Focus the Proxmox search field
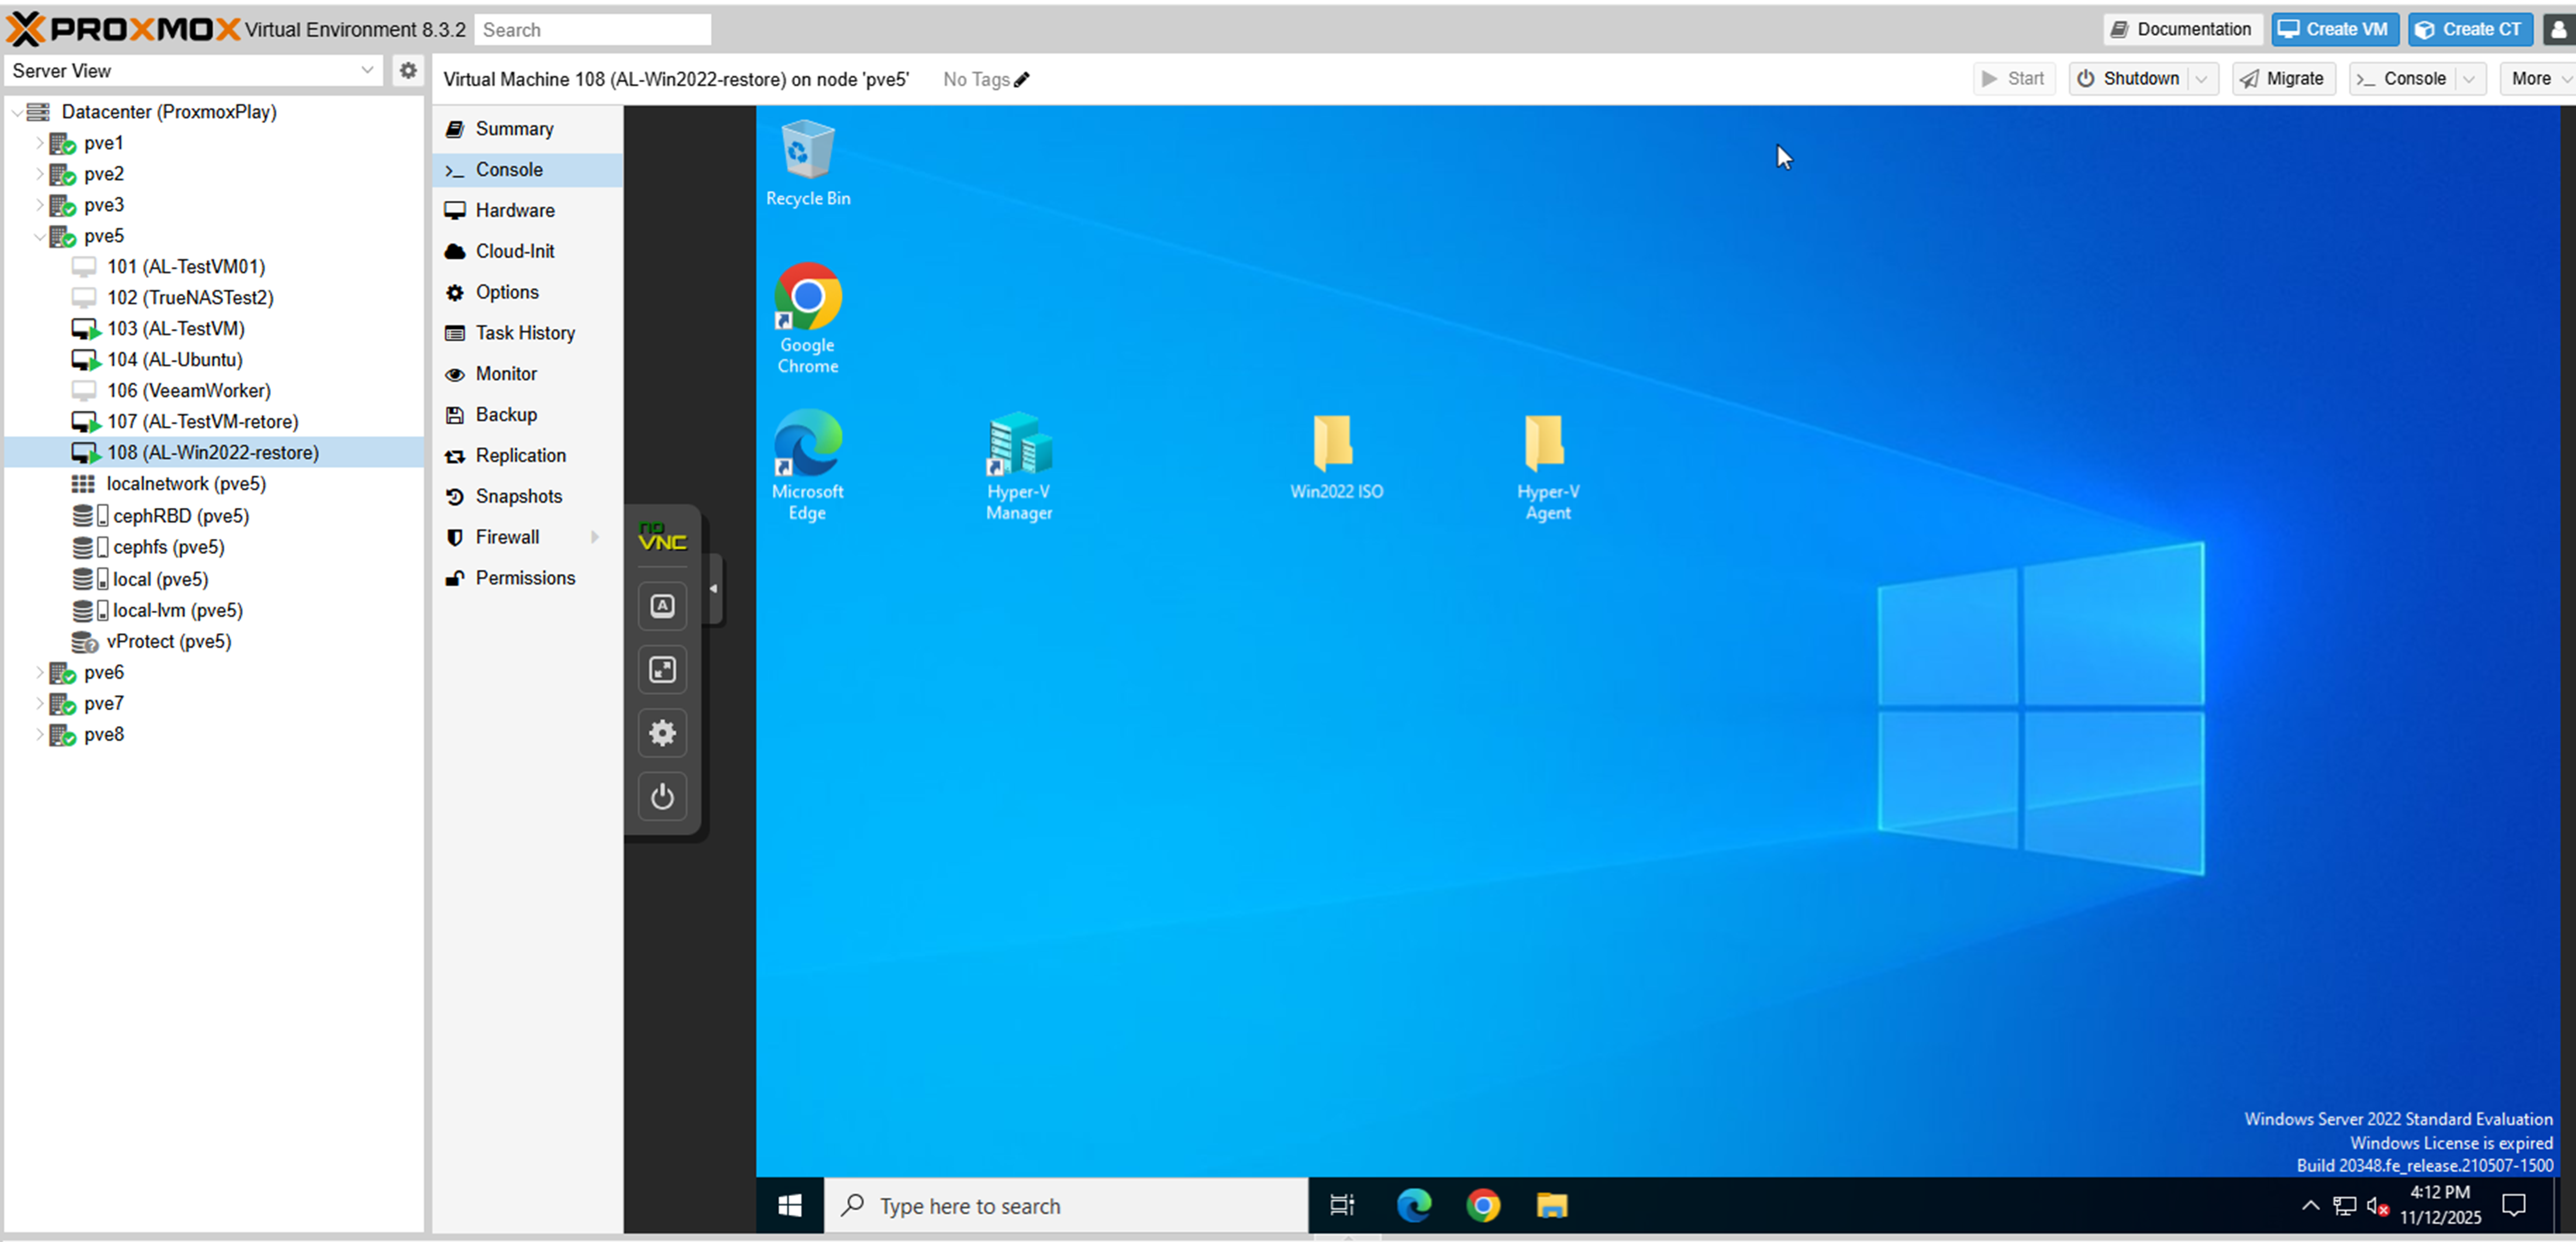 pyautogui.click(x=592, y=30)
